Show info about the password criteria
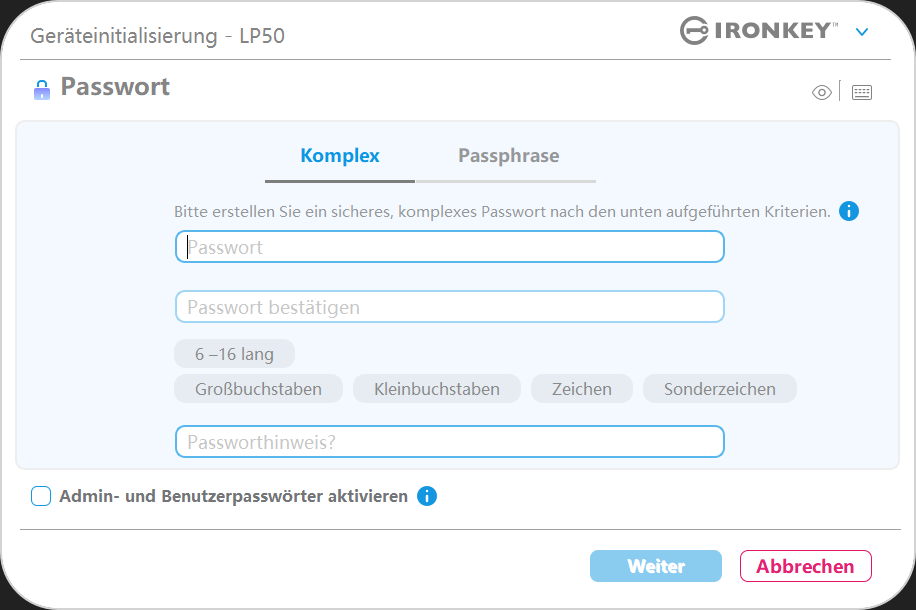The height and width of the screenshot is (610, 916). 849,211
